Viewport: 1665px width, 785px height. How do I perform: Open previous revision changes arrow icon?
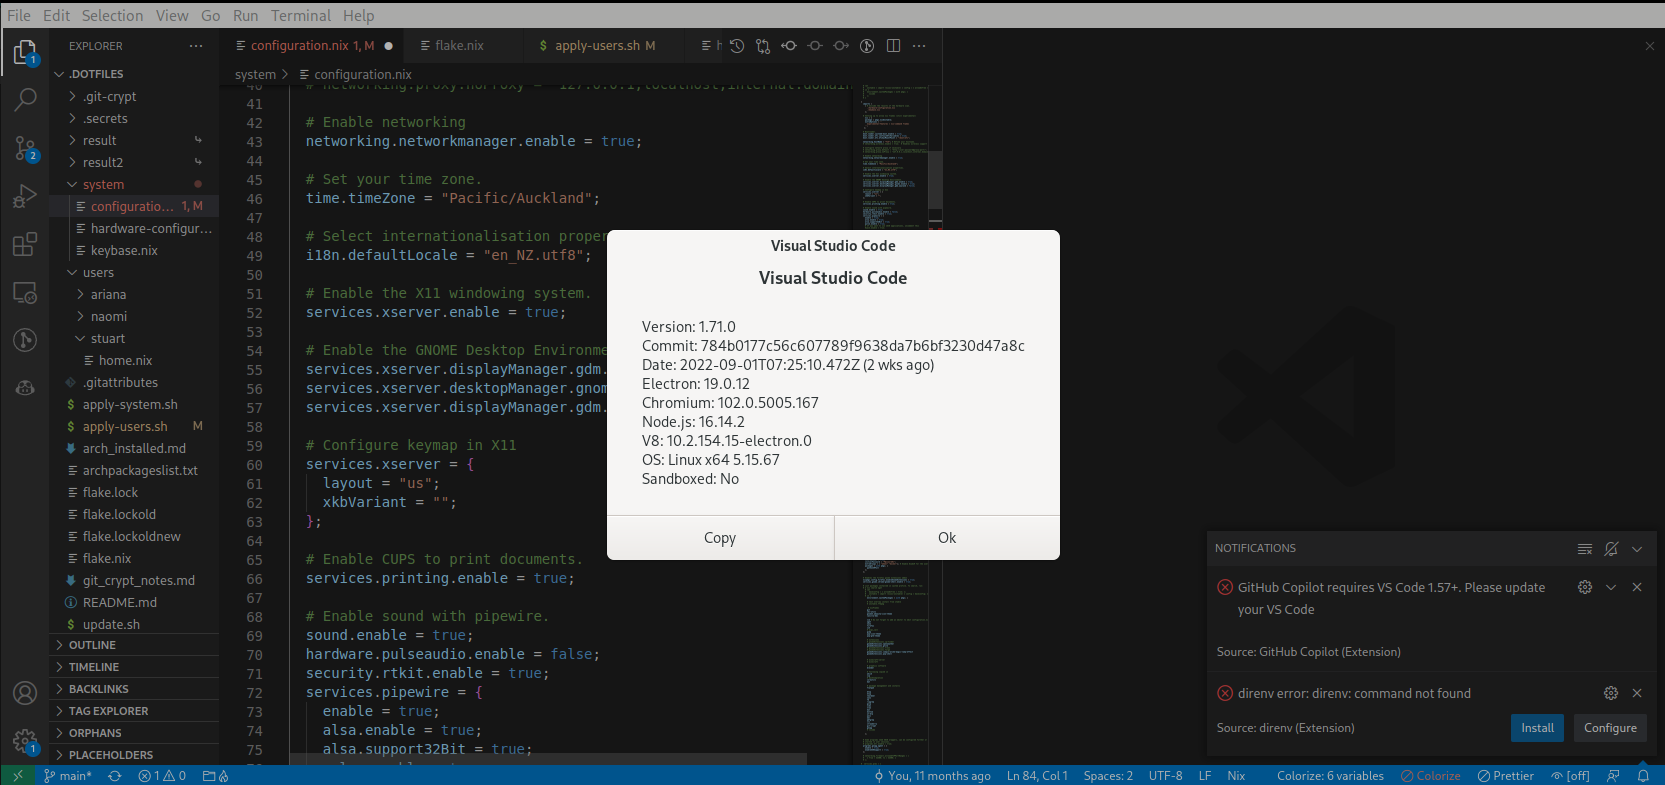tap(789, 46)
